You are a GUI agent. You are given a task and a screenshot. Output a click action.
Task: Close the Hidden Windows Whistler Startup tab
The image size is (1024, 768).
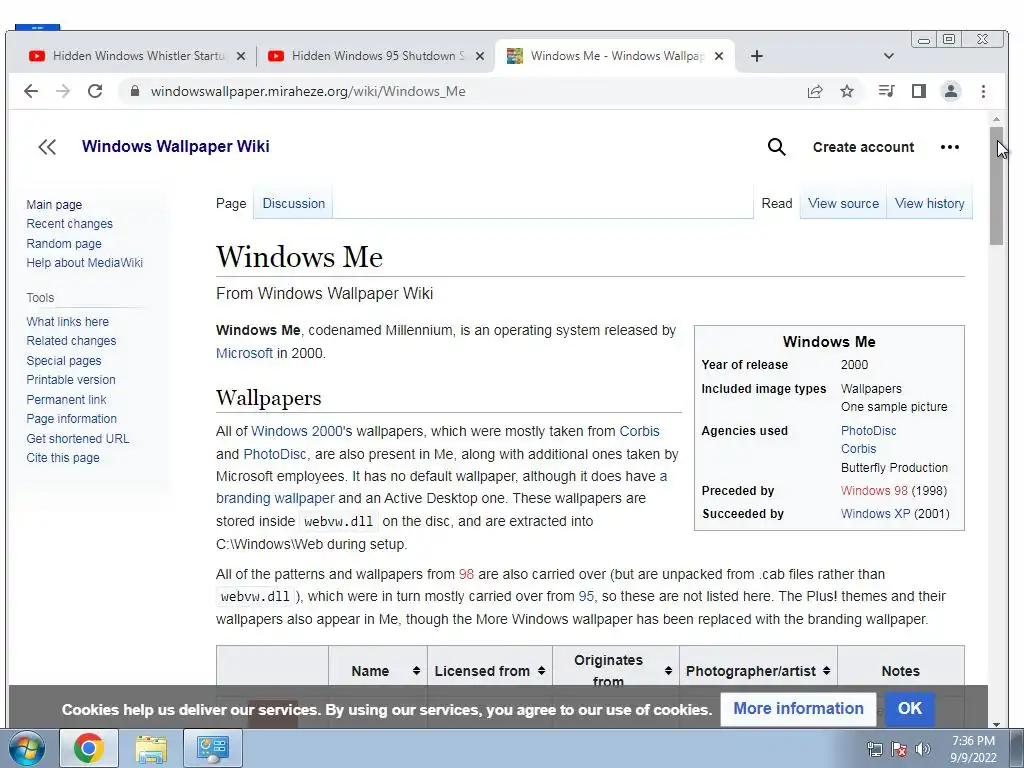click(x=241, y=56)
